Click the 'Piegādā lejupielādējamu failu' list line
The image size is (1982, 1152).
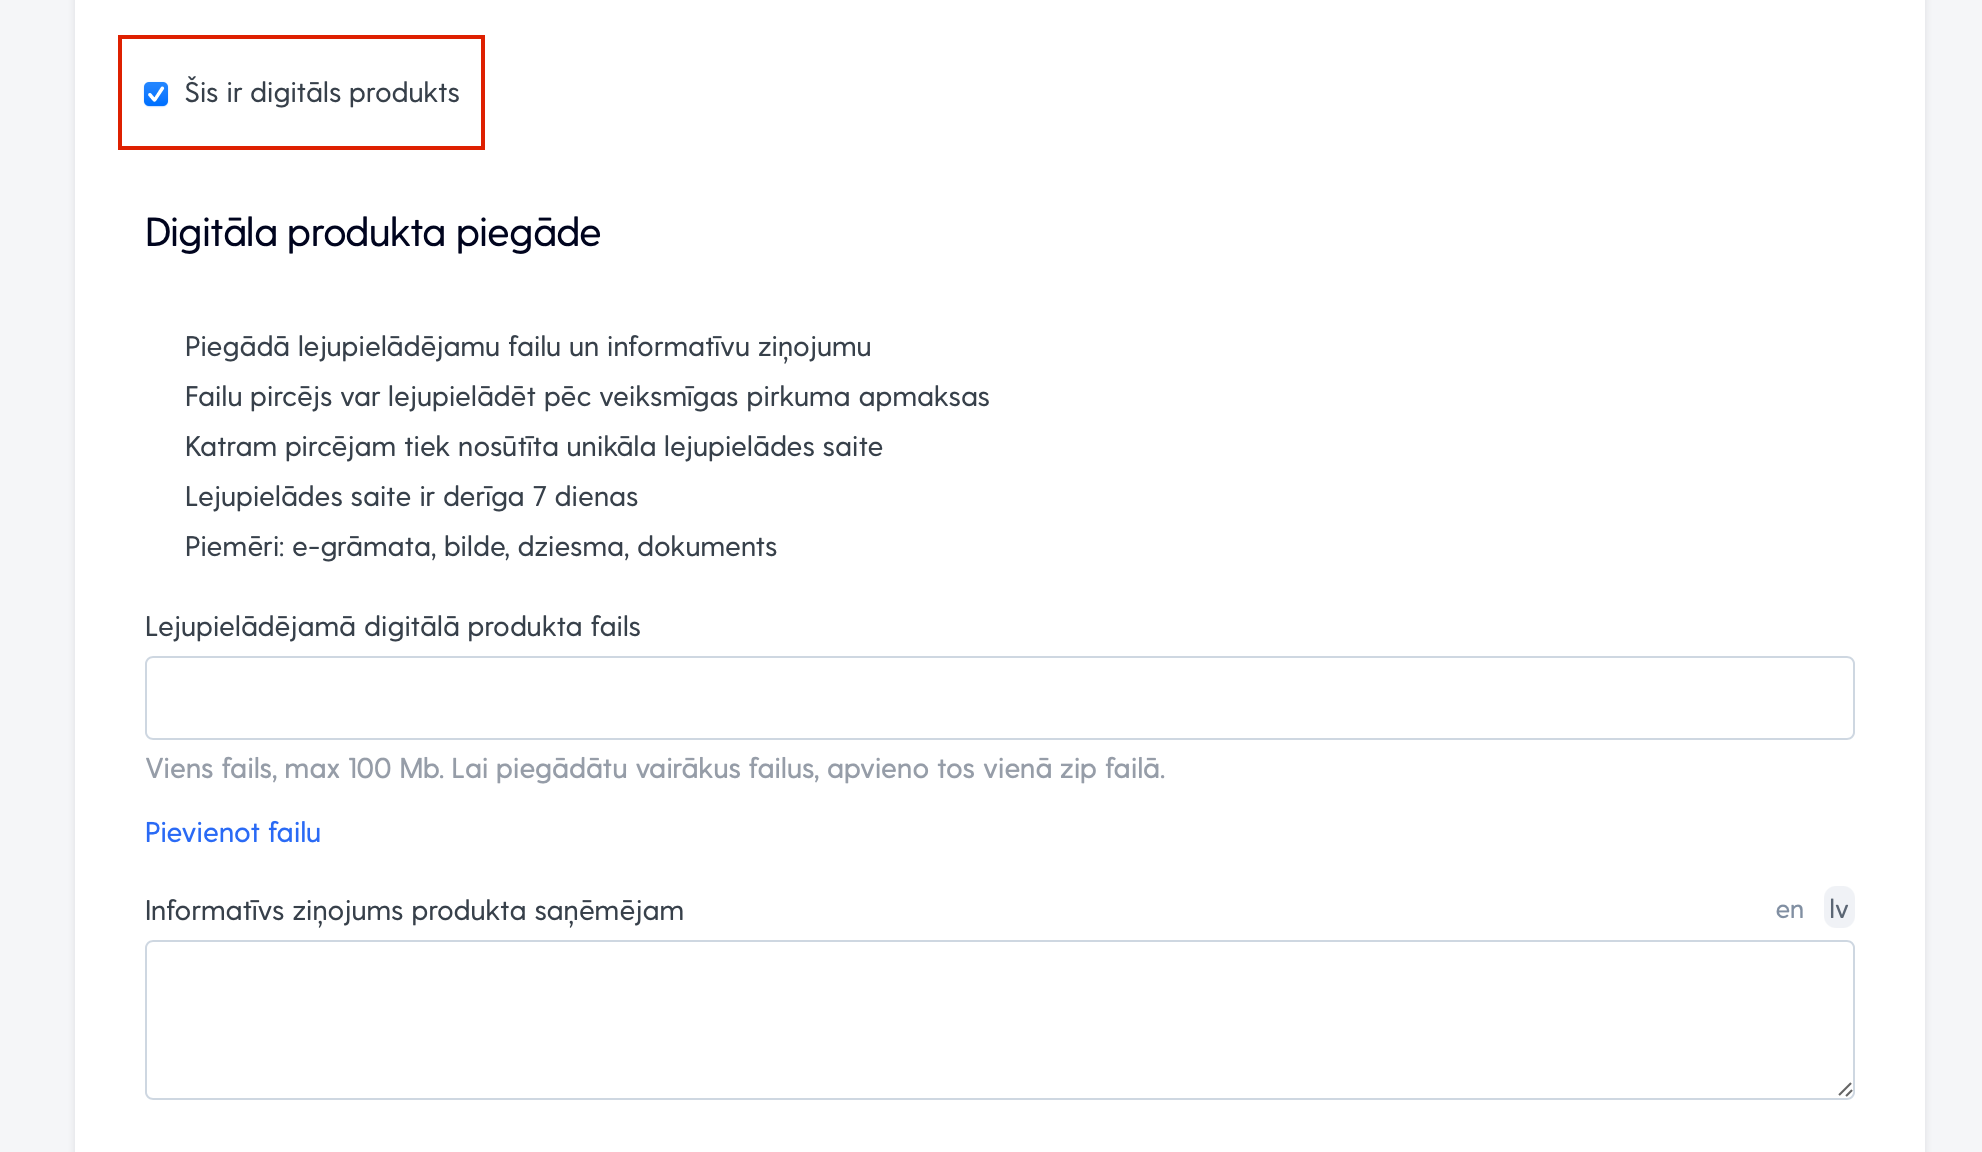pos(528,347)
